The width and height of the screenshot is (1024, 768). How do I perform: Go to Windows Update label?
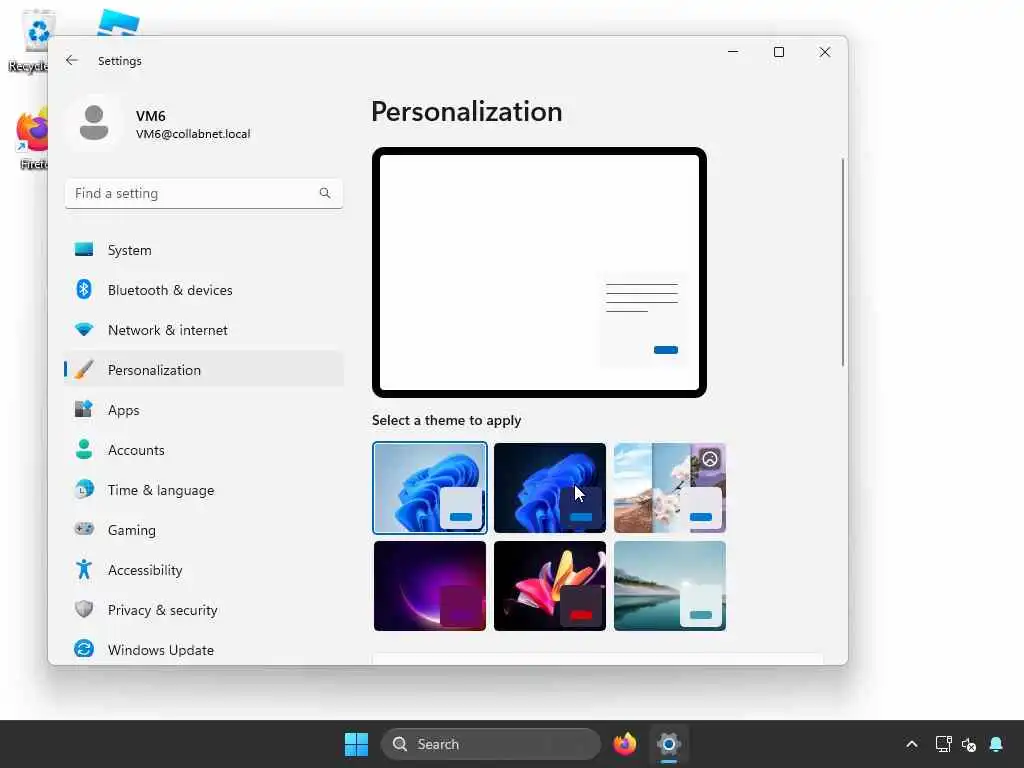point(161,650)
